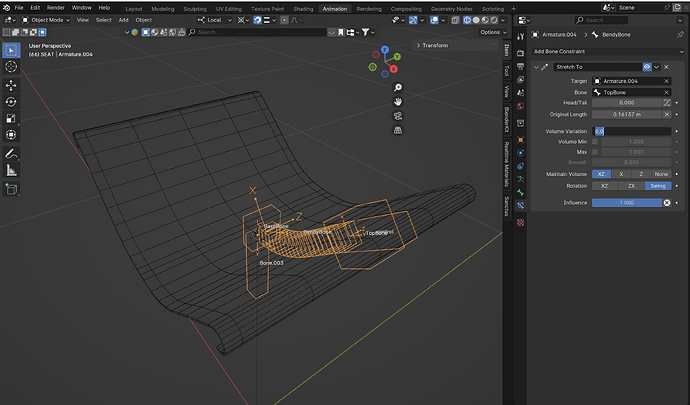This screenshot has width=690, height=405.
Task: Open the File menu
Action: 19,8
